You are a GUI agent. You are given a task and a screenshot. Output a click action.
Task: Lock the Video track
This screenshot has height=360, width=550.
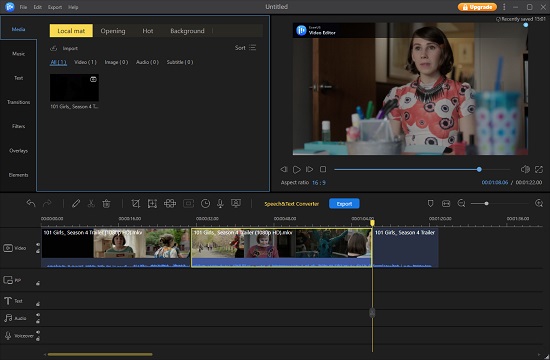point(38,251)
